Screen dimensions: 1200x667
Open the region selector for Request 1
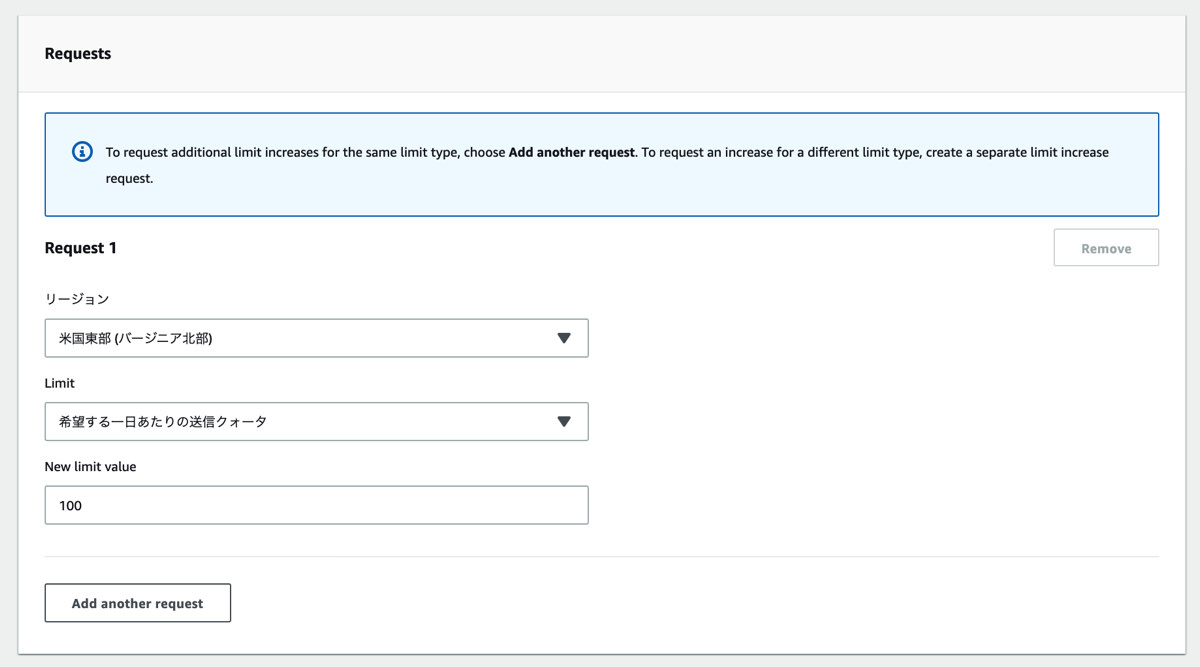pos(315,337)
